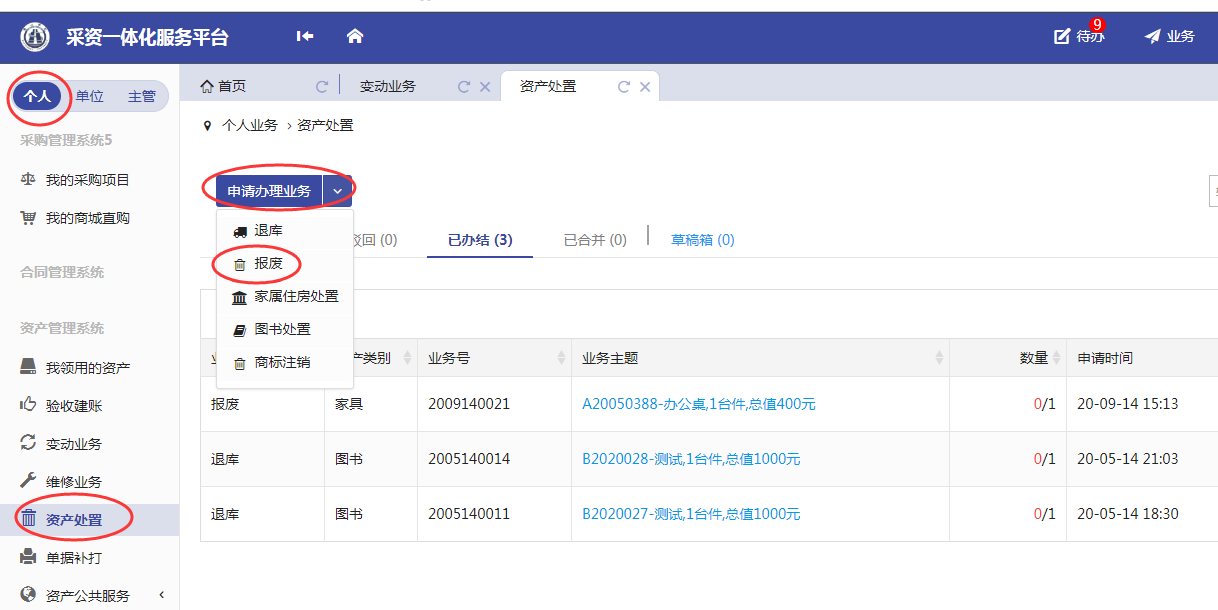The height and width of the screenshot is (610, 1218).
Task: Switch to 个人 view toggle
Action: click(x=37, y=96)
